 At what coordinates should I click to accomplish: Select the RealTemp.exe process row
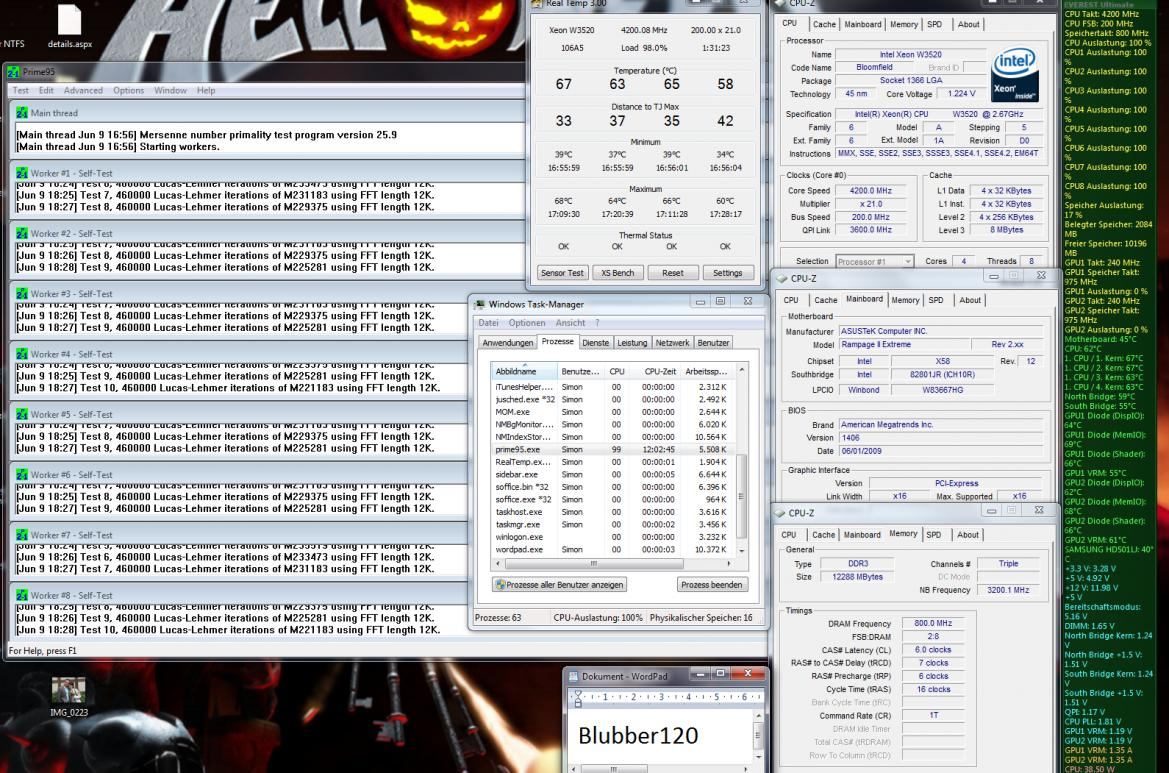tap(613, 462)
